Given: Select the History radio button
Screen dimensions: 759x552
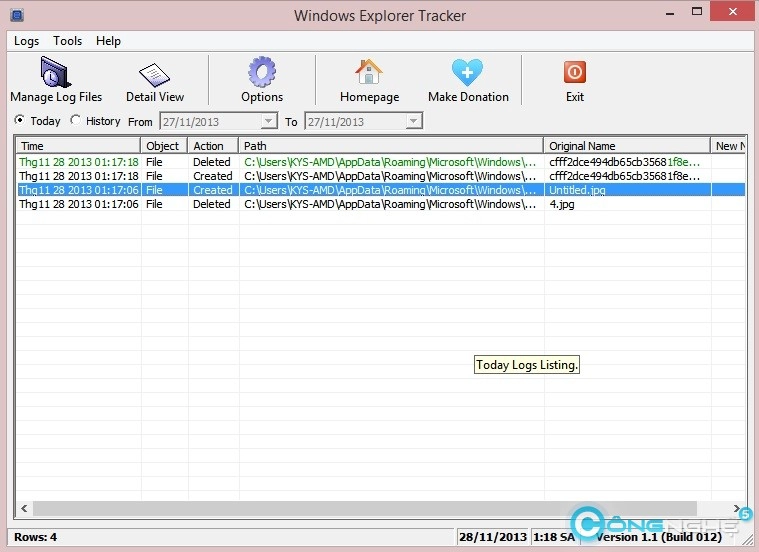Looking at the screenshot, I should tap(75, 120).
